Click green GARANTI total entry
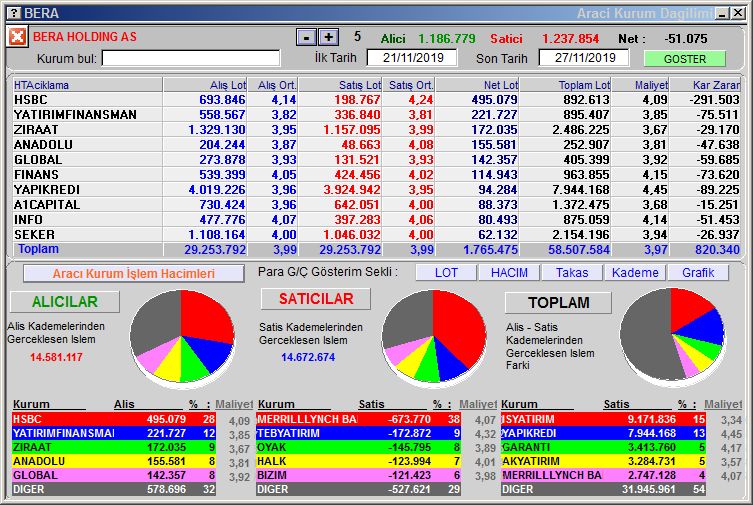 (x=603, y=447)
